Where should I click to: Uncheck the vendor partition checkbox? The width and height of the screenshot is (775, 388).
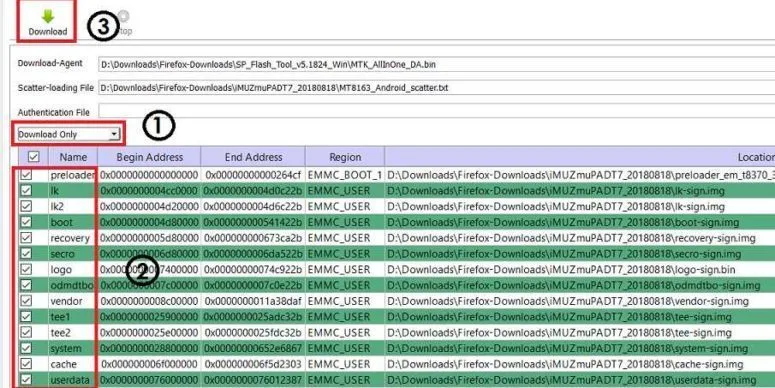click(x=26, y=301)
